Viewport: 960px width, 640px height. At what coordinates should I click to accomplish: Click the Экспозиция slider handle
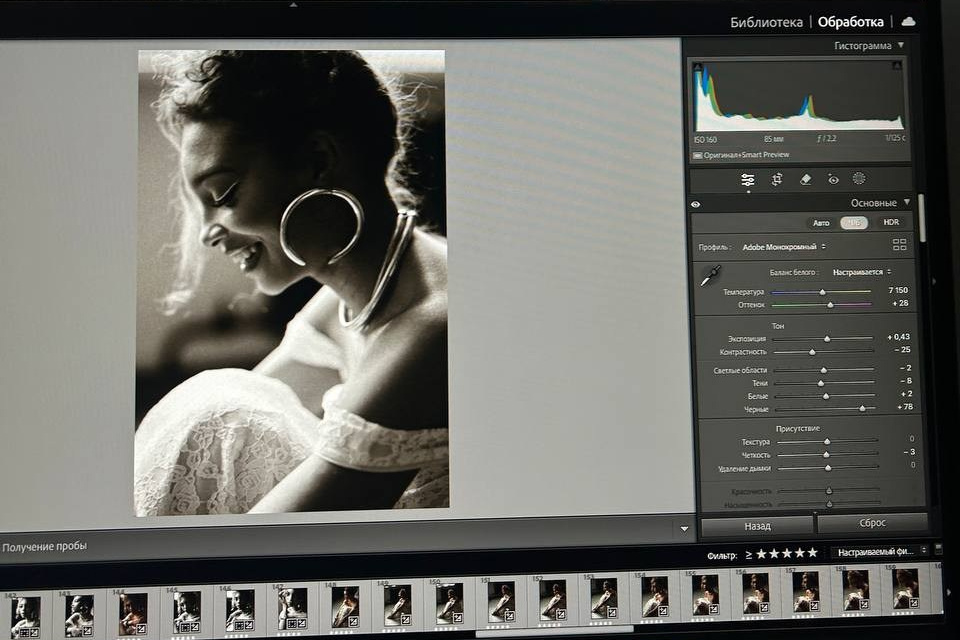[x=827, y=339]
